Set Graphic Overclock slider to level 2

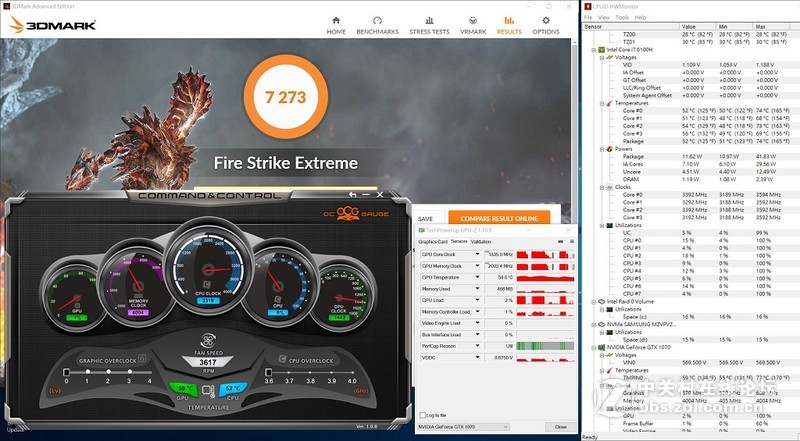(x=108, y=372)
